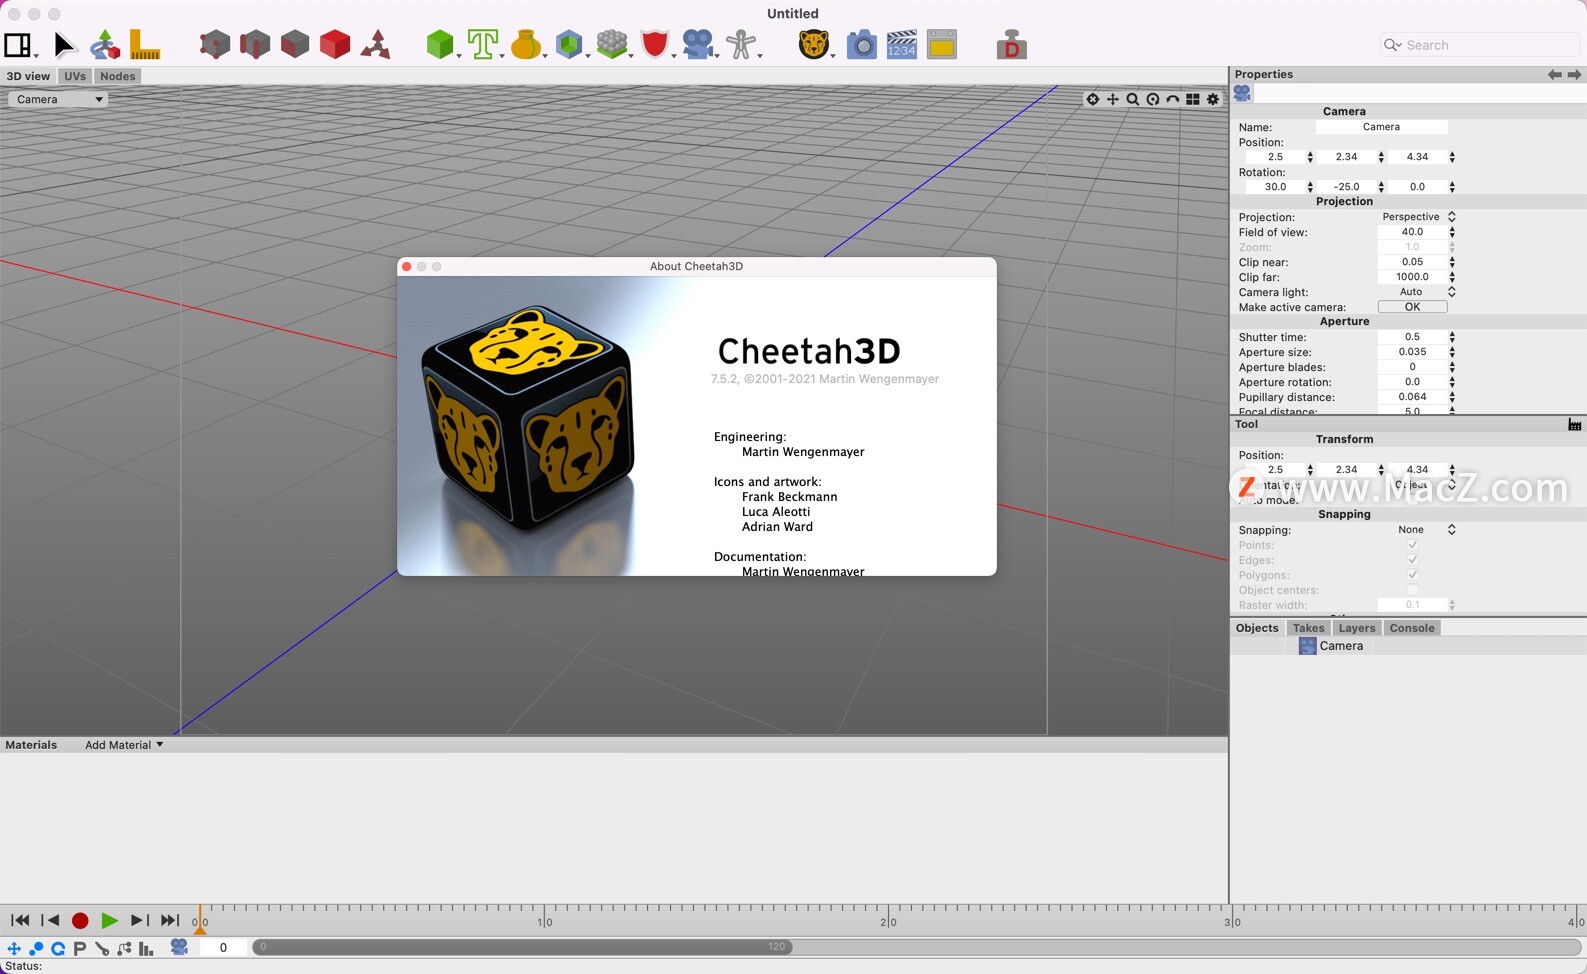Open the blue camera and lights menu
This screenshot has width=1587, height=974.
(x=699, y=45)
